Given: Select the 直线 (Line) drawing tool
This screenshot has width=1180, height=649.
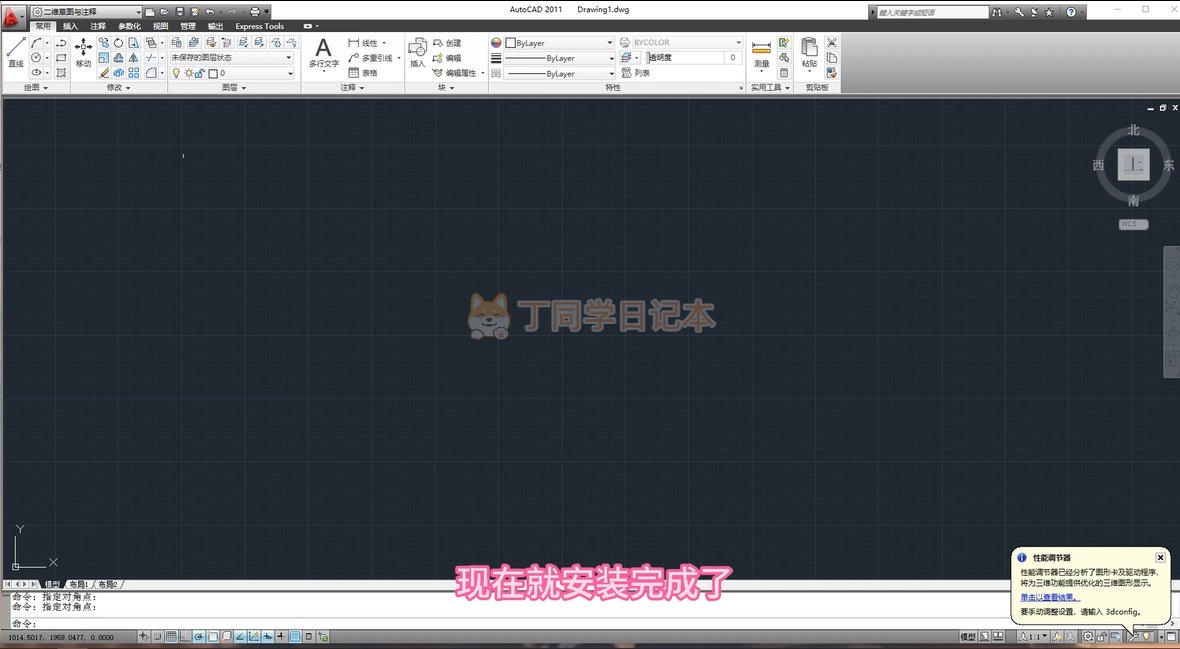Looking at the screenshot, I should click(x=16, y=53).
